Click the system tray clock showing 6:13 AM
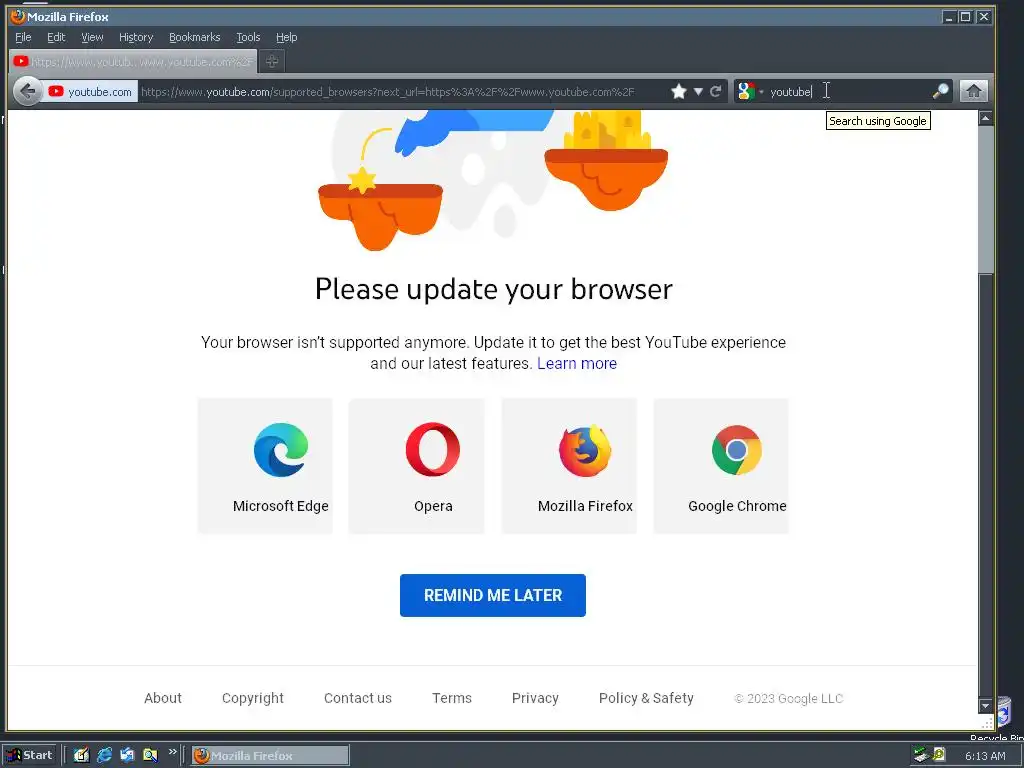 pyautogui.click(x=985, y=756)
